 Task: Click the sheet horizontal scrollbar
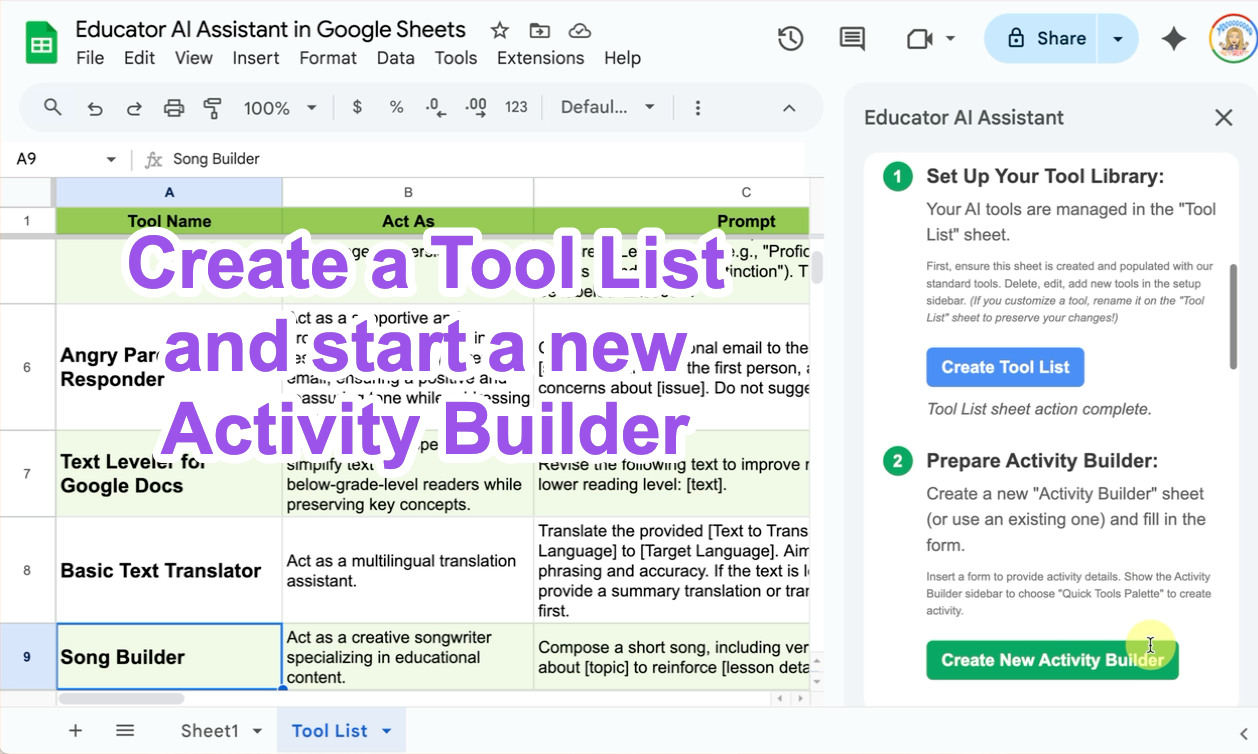pyautogui.click(x=121, y=698)
